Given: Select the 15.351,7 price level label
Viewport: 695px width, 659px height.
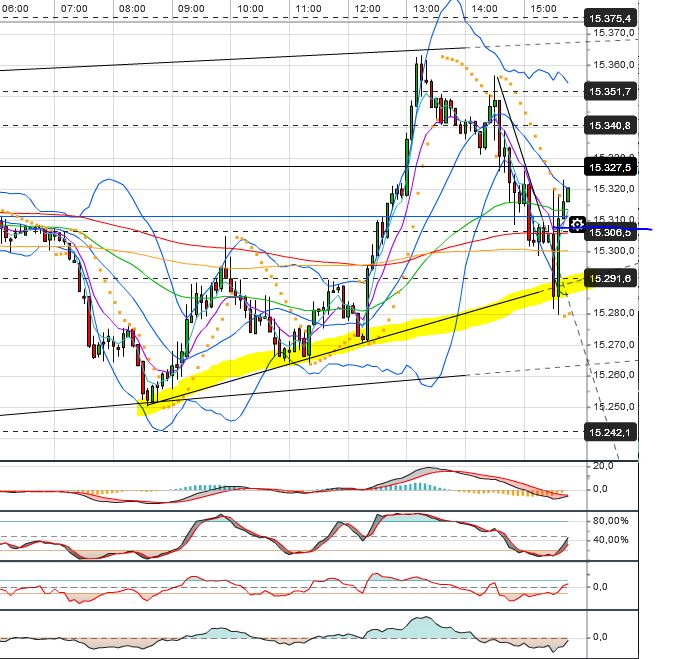Looking at the screenshot, I should pyautogui.click(x=610, y=91).
